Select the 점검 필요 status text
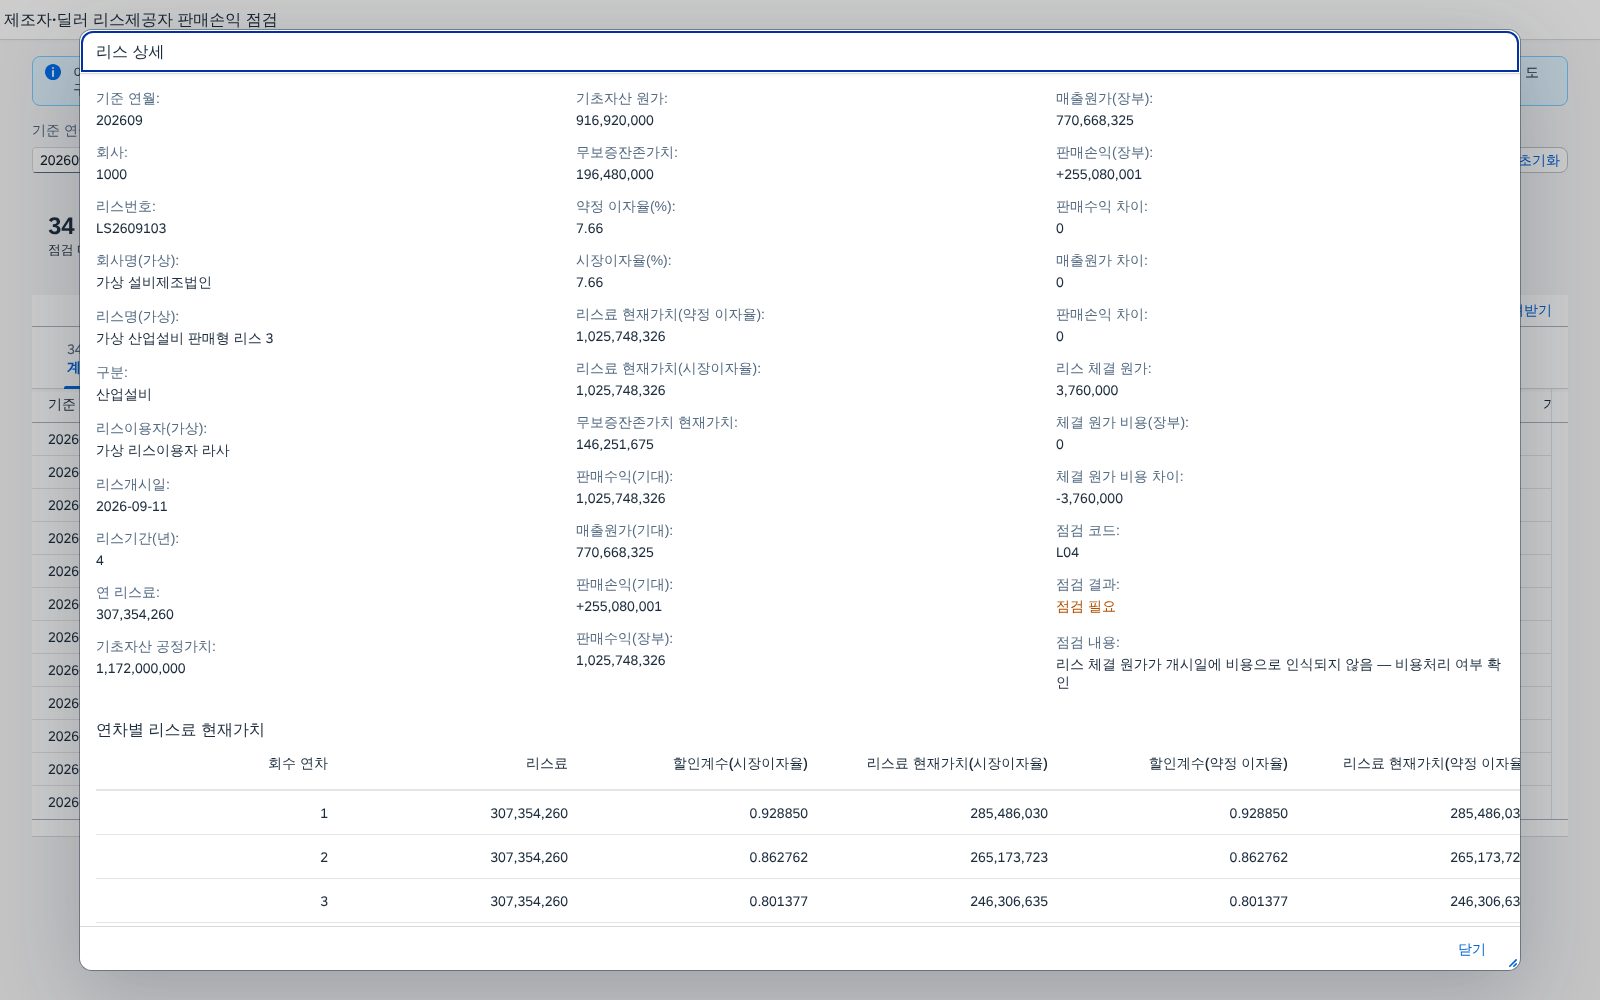Image resolution: width=1600 pixels, height=1000 pixels. 1085,606
